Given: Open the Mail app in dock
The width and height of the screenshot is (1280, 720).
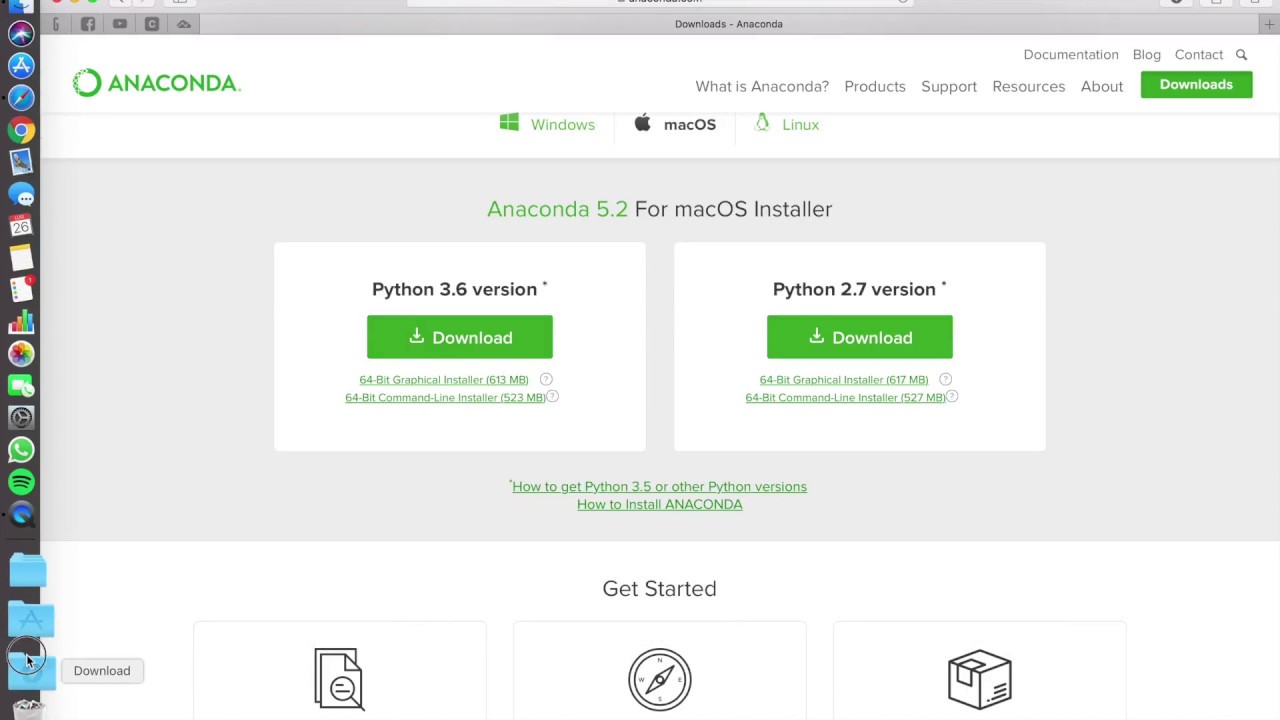Looking at the screenshot, I should [21, 162].
